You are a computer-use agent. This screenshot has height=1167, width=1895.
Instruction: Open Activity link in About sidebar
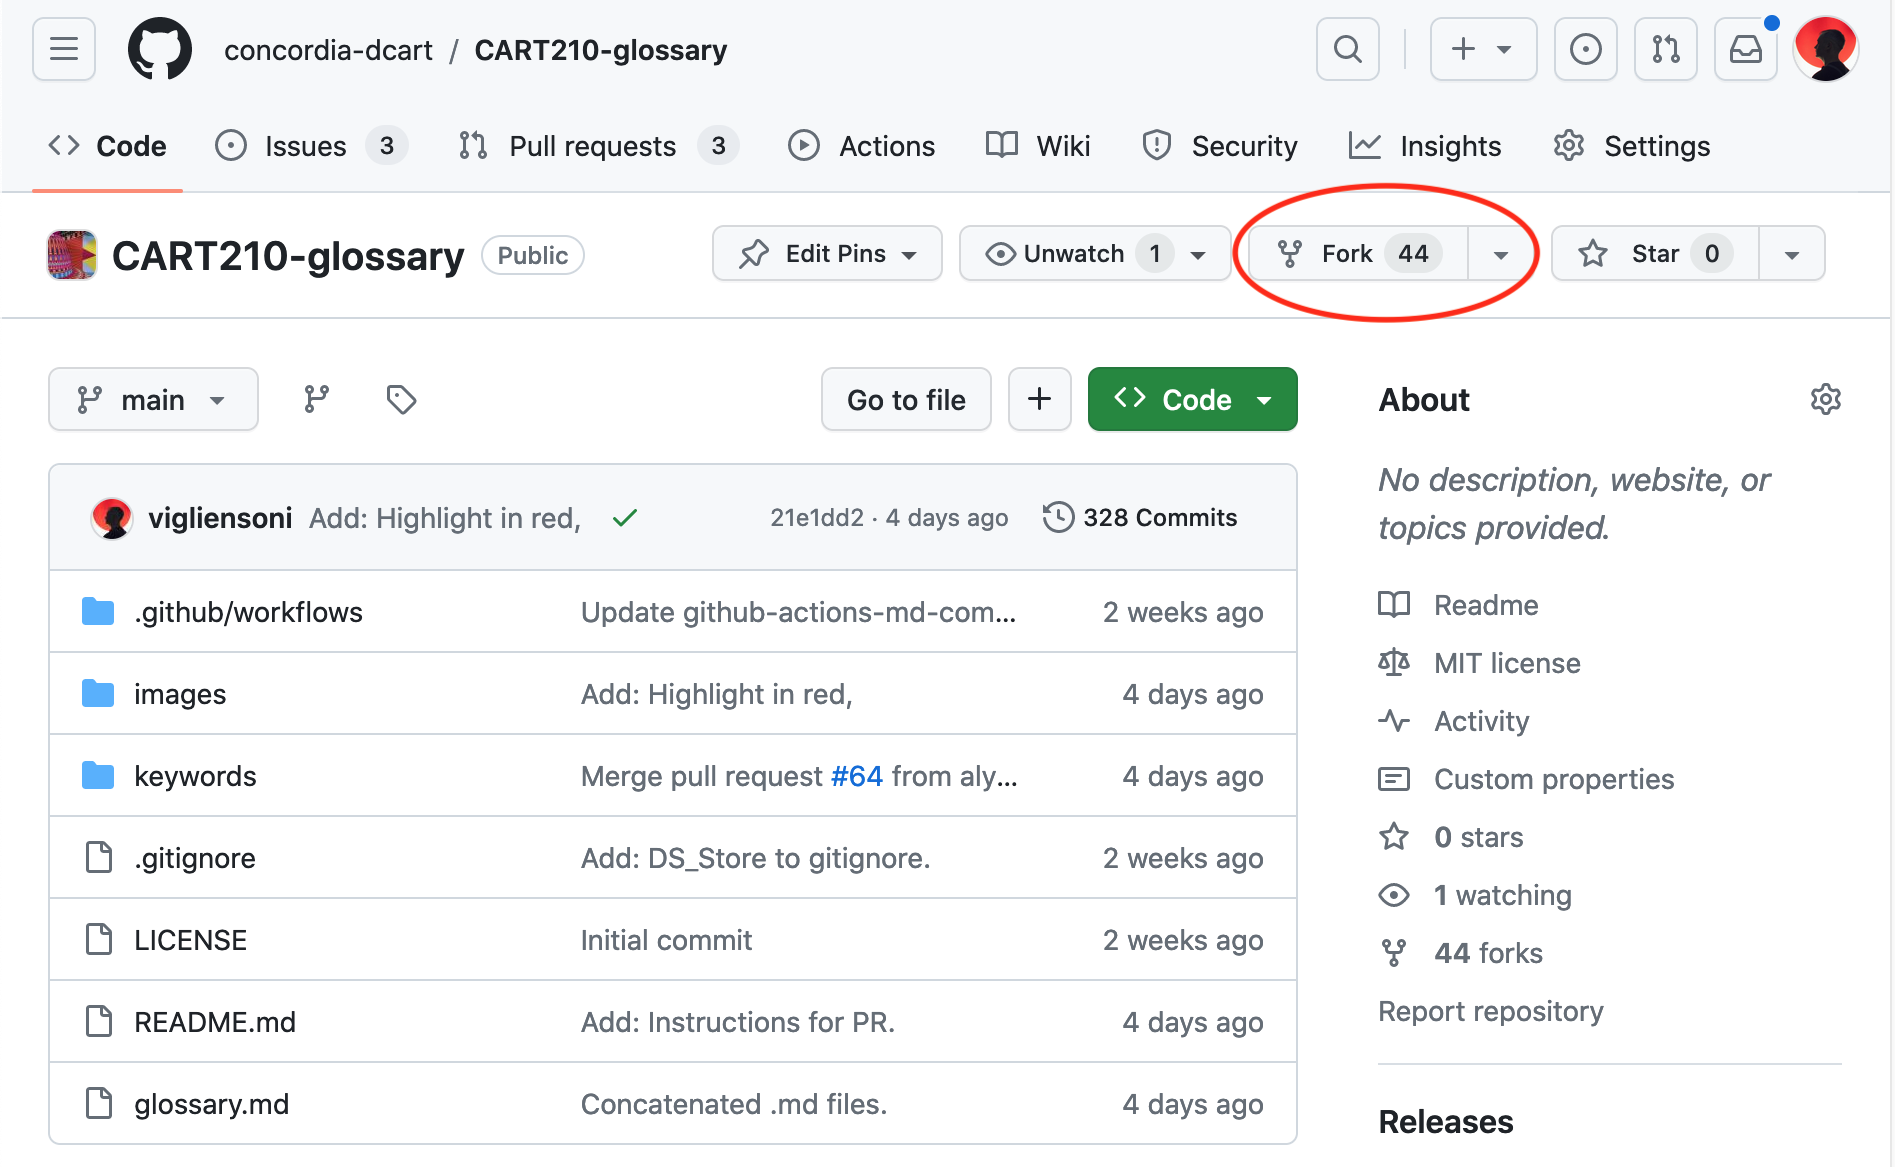tap(1453, 721)
